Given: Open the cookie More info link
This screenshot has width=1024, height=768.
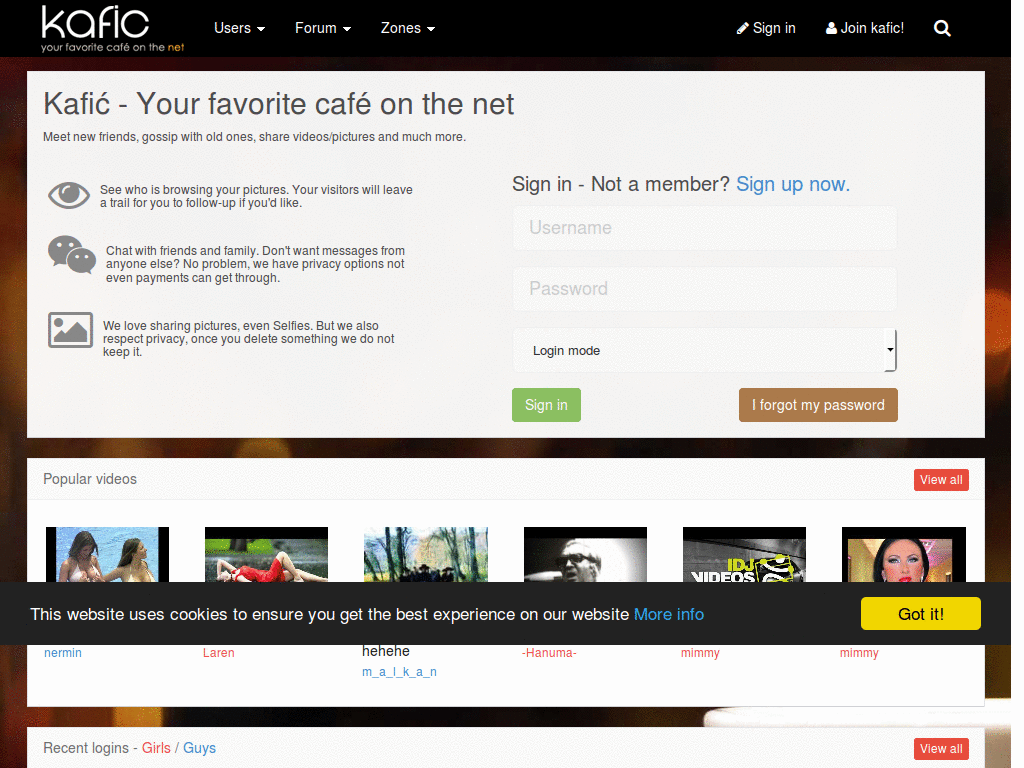Looking at the screenshot, I should click(669, 615).
